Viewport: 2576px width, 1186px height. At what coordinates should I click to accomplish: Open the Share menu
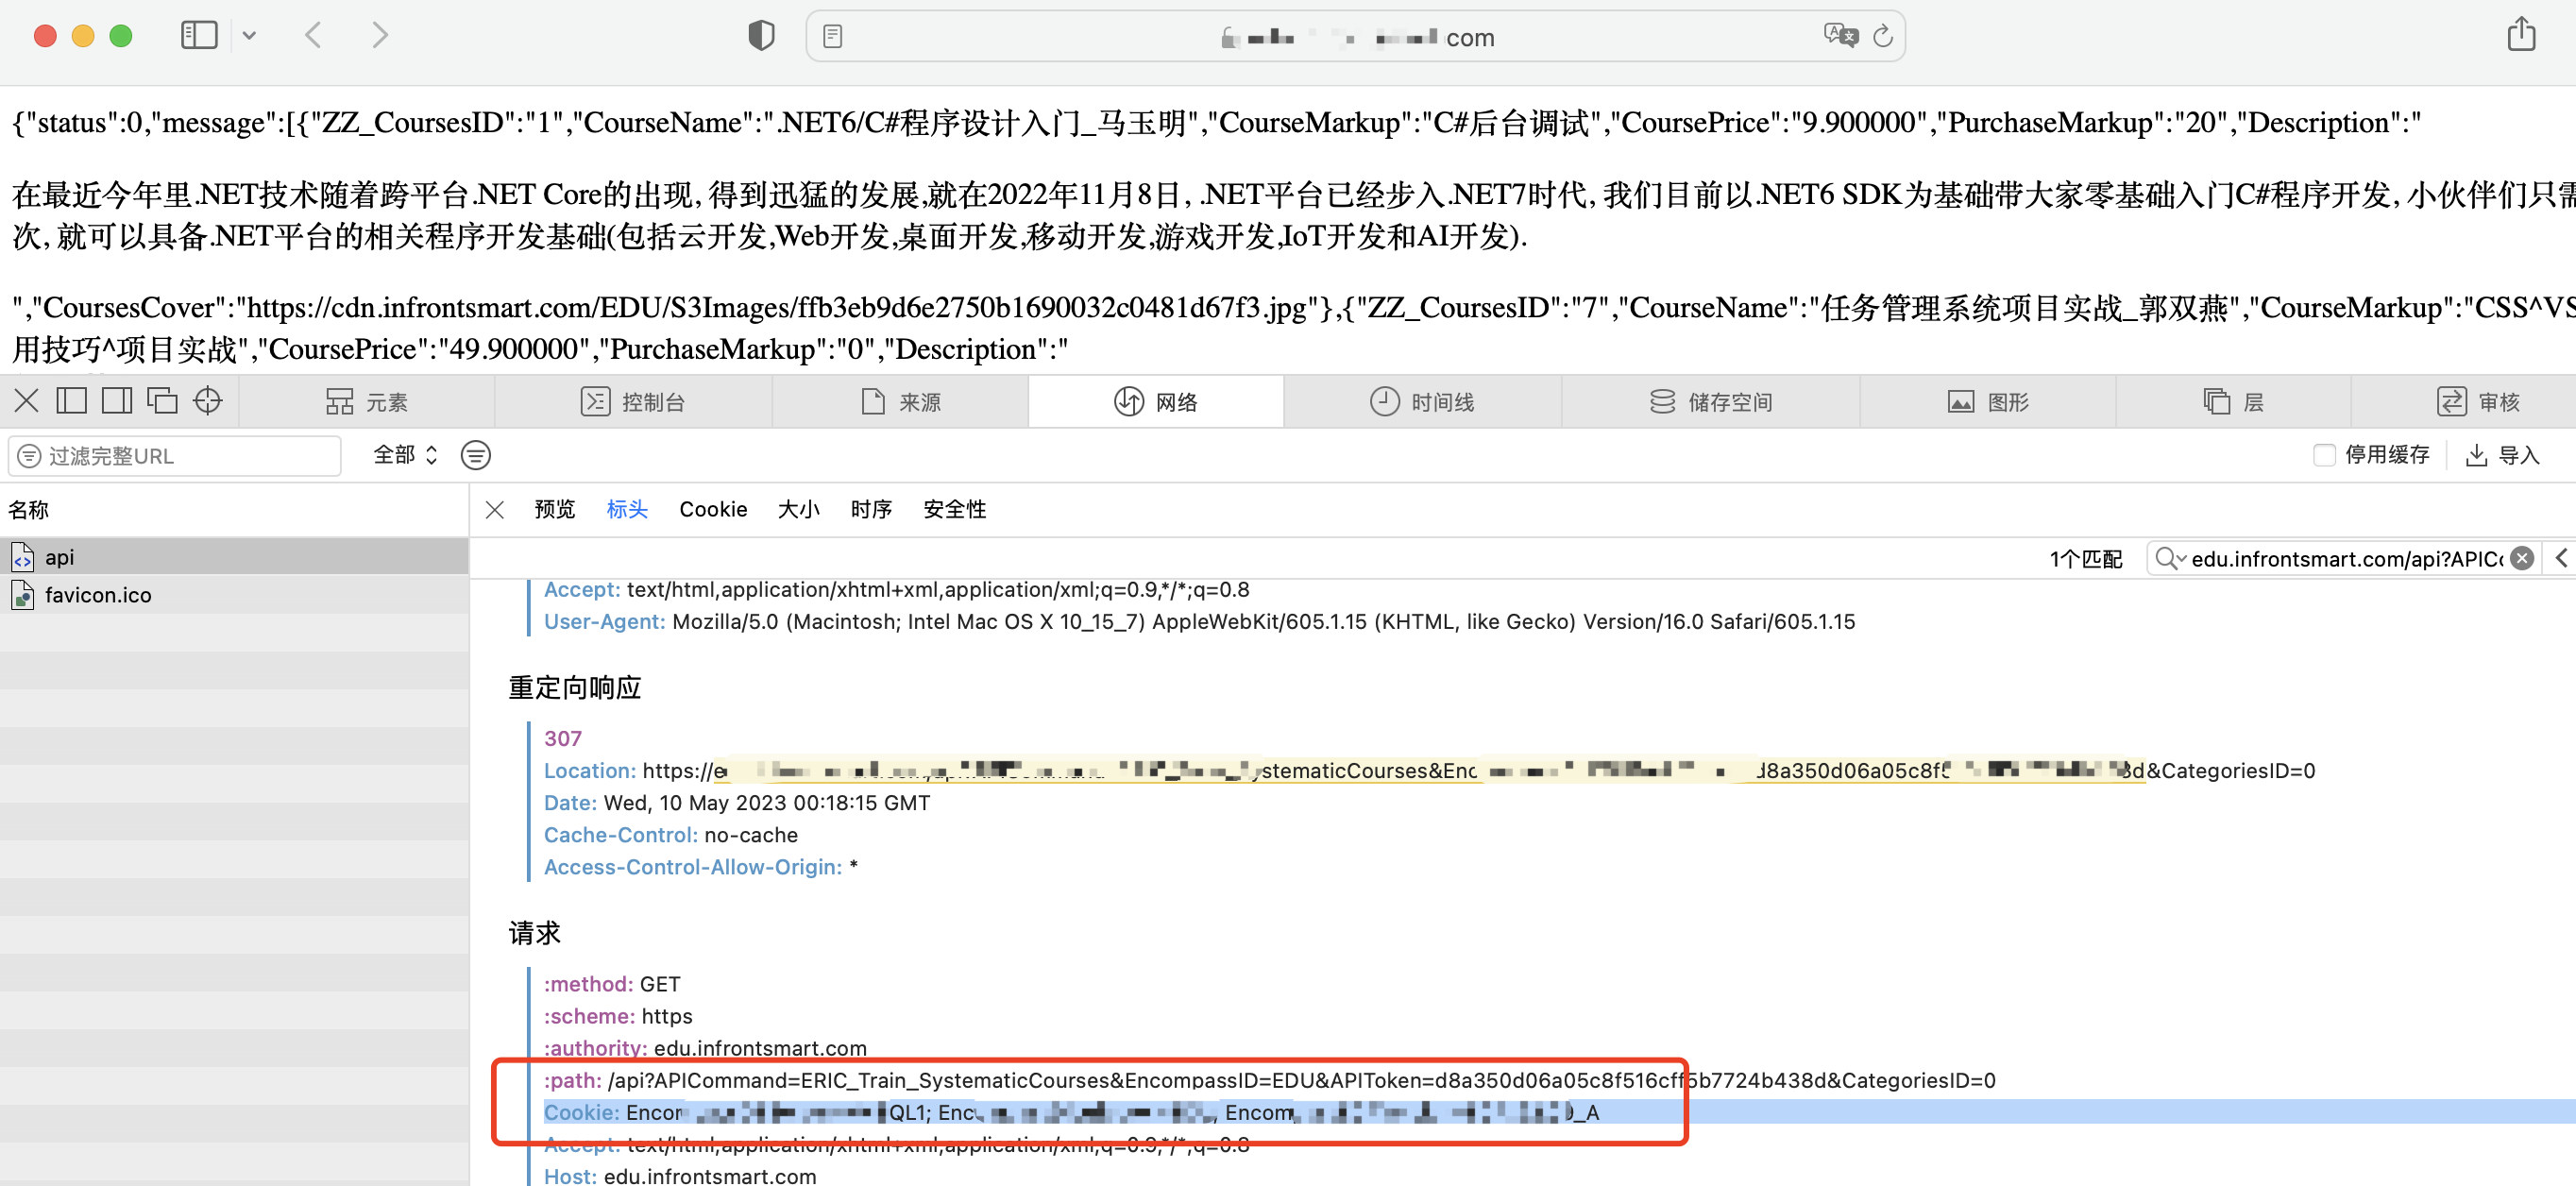click(2521, 34)
